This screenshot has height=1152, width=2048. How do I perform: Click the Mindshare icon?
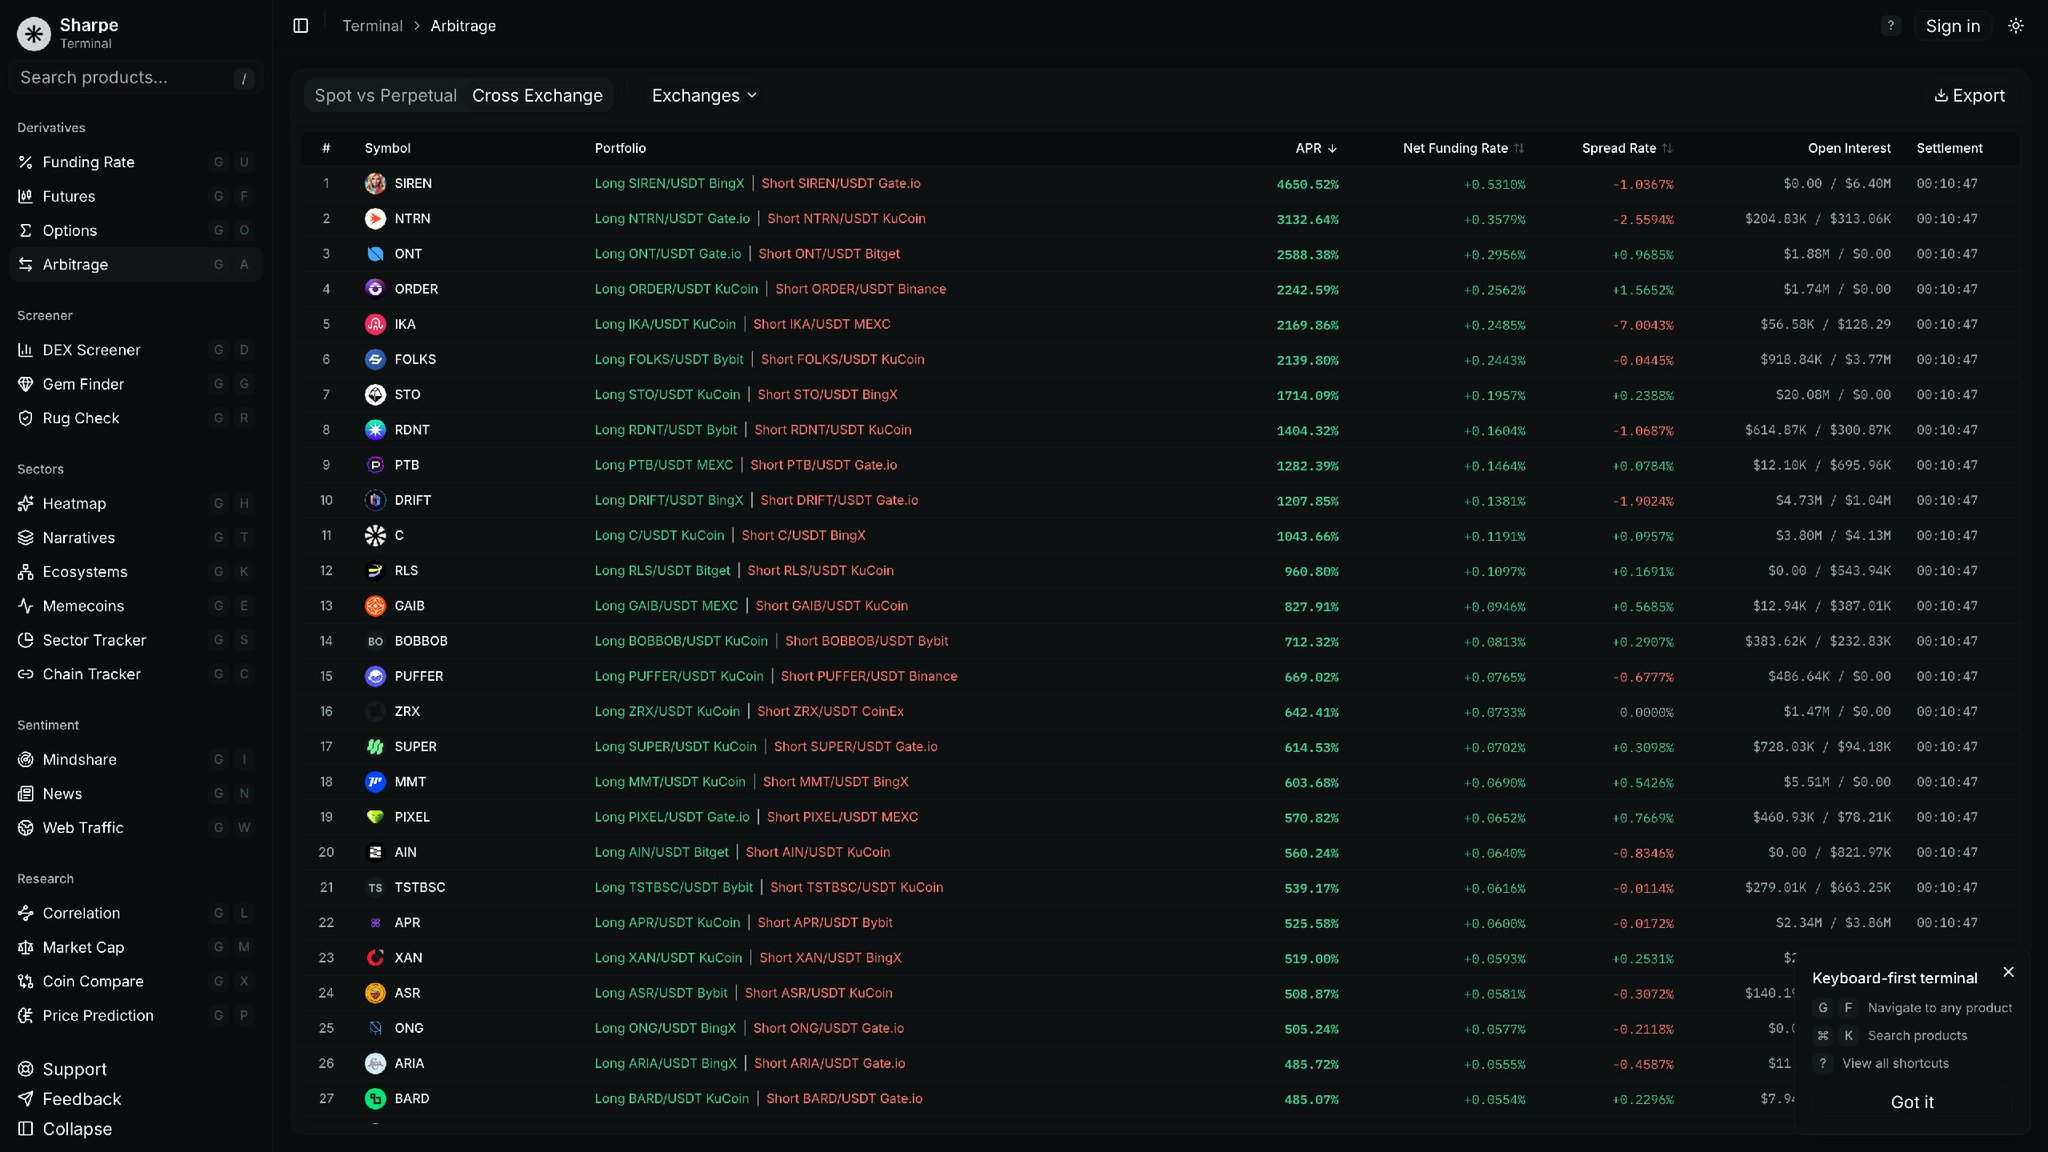[26, 759]
